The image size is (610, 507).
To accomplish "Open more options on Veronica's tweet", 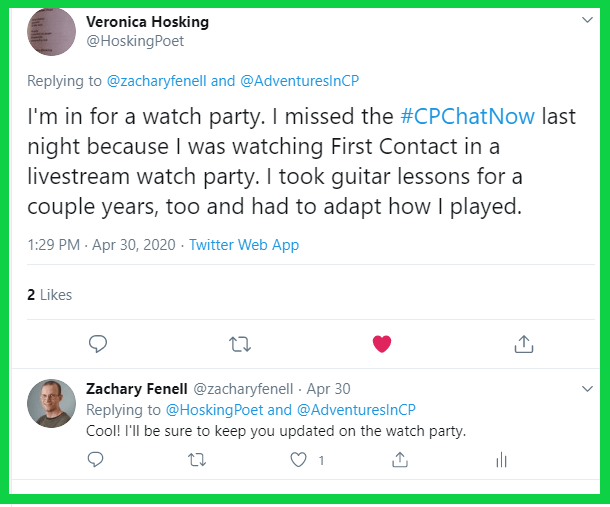I will point(586,20).
